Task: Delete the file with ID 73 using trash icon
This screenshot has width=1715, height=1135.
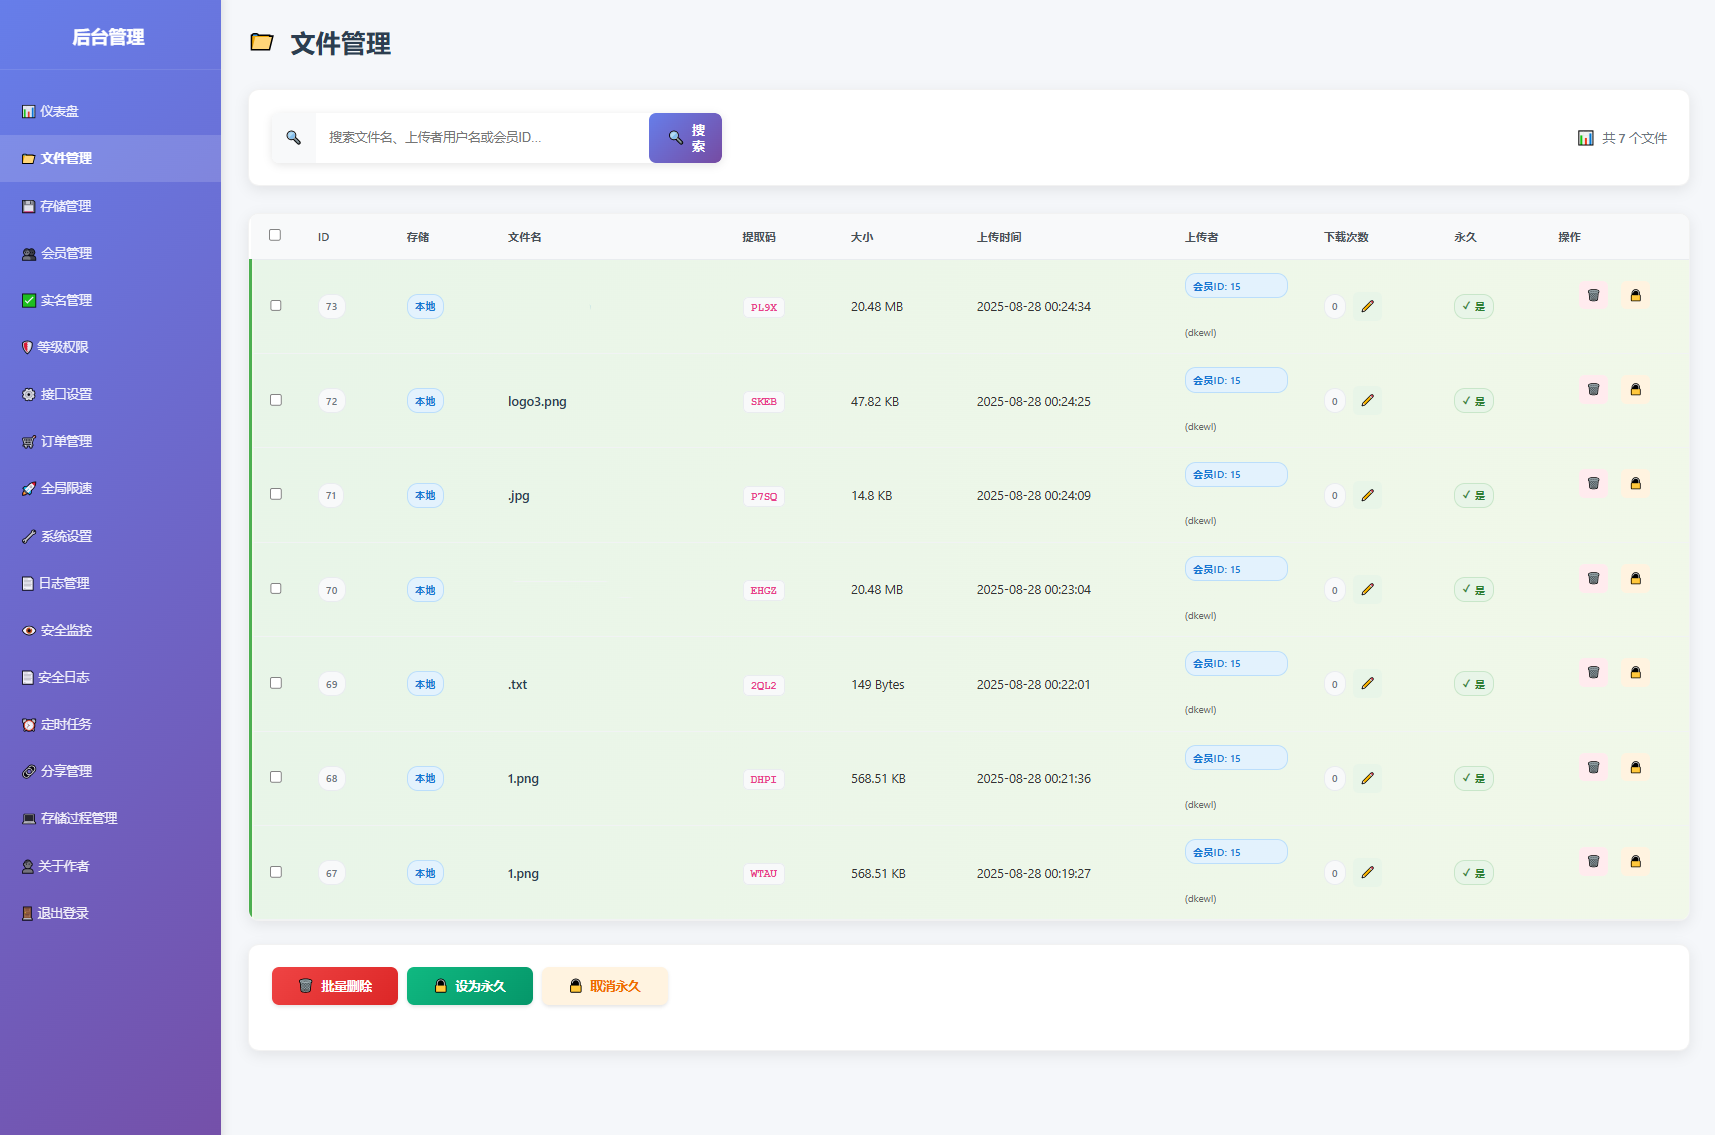Action: pos(1593,296)
